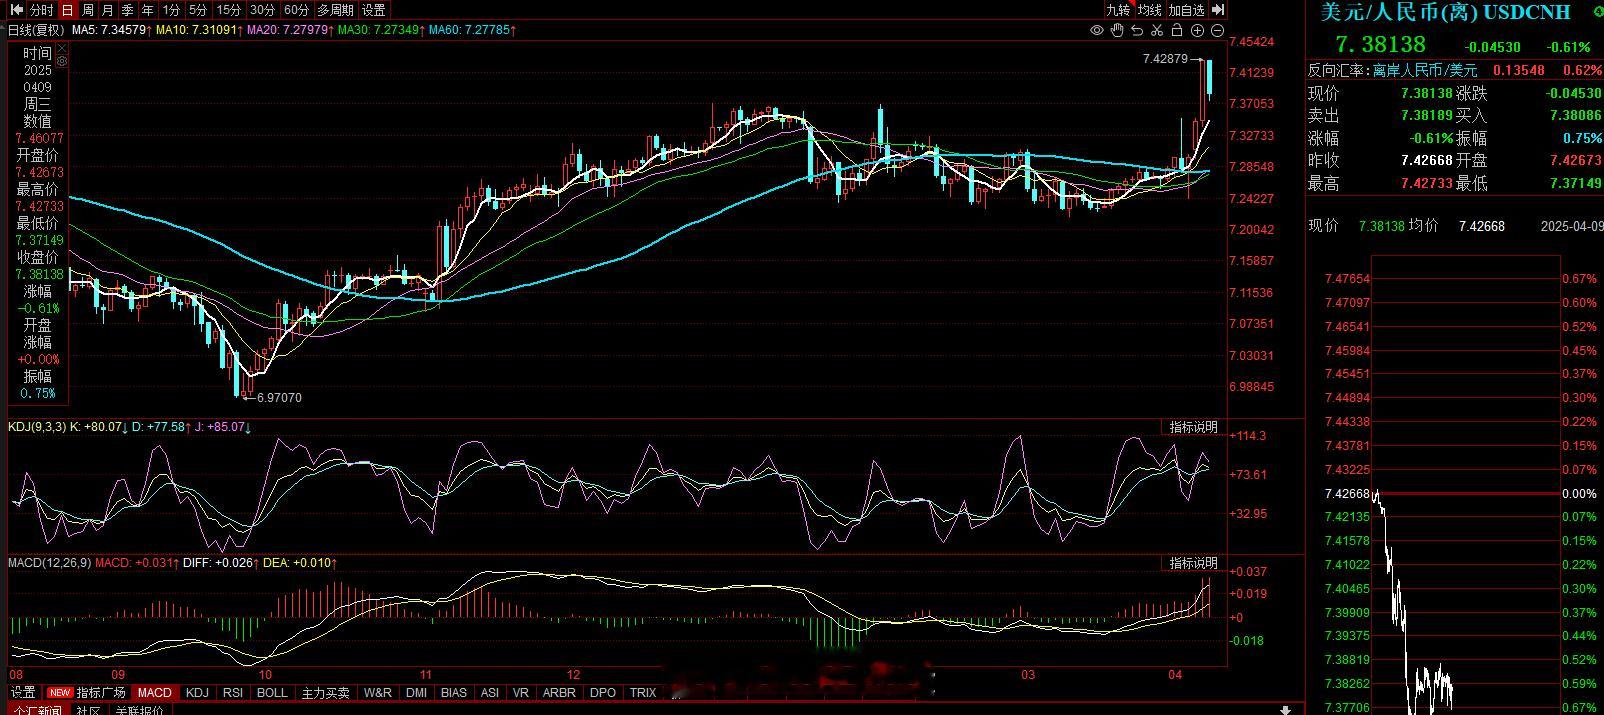The image size is (1604, 715).
Task: Open KDJ 指标说明 indicator description
Action: point(1194,427)
